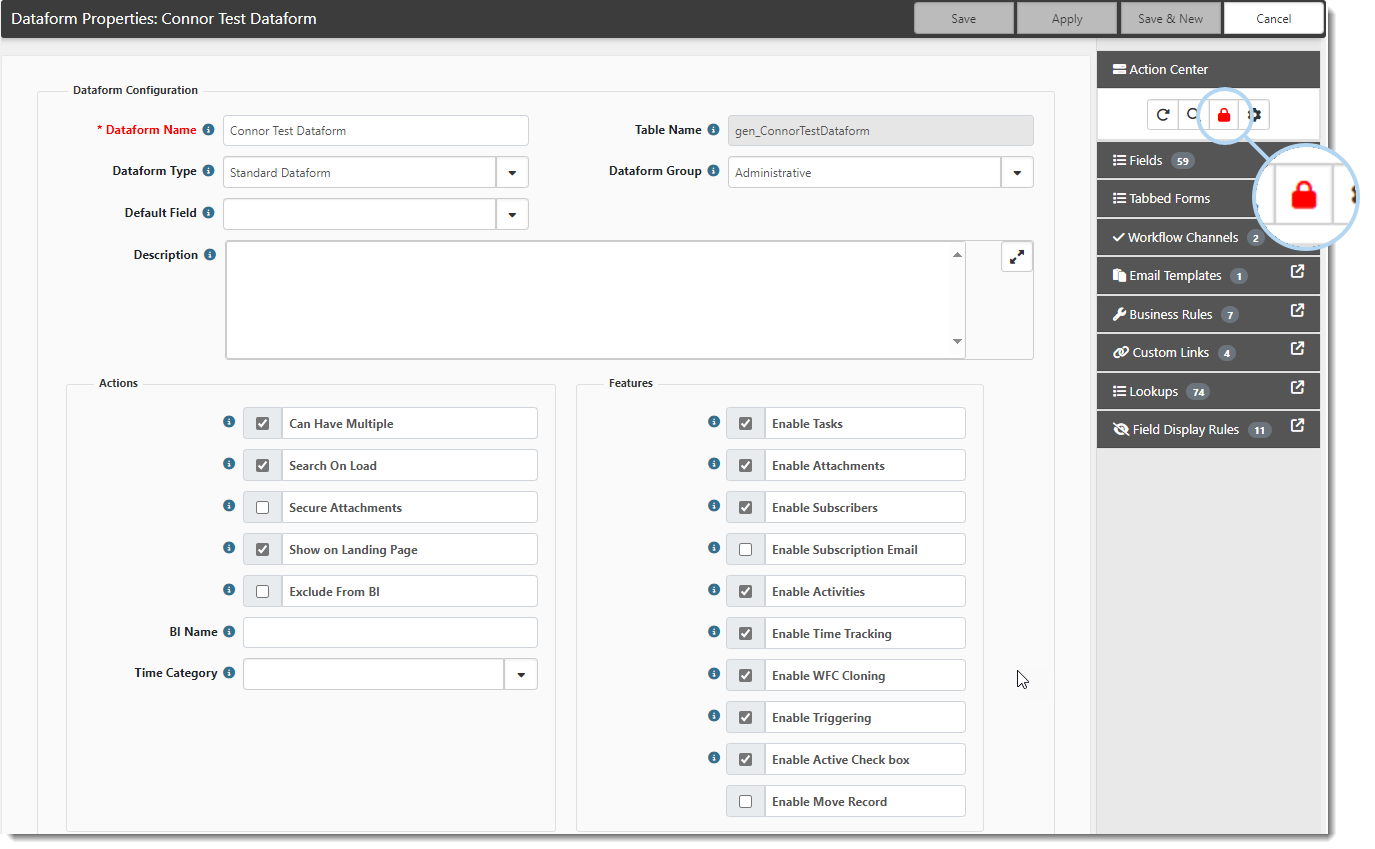
Task: Click info icon next to Enable Tasks
Action: (713, 422)
